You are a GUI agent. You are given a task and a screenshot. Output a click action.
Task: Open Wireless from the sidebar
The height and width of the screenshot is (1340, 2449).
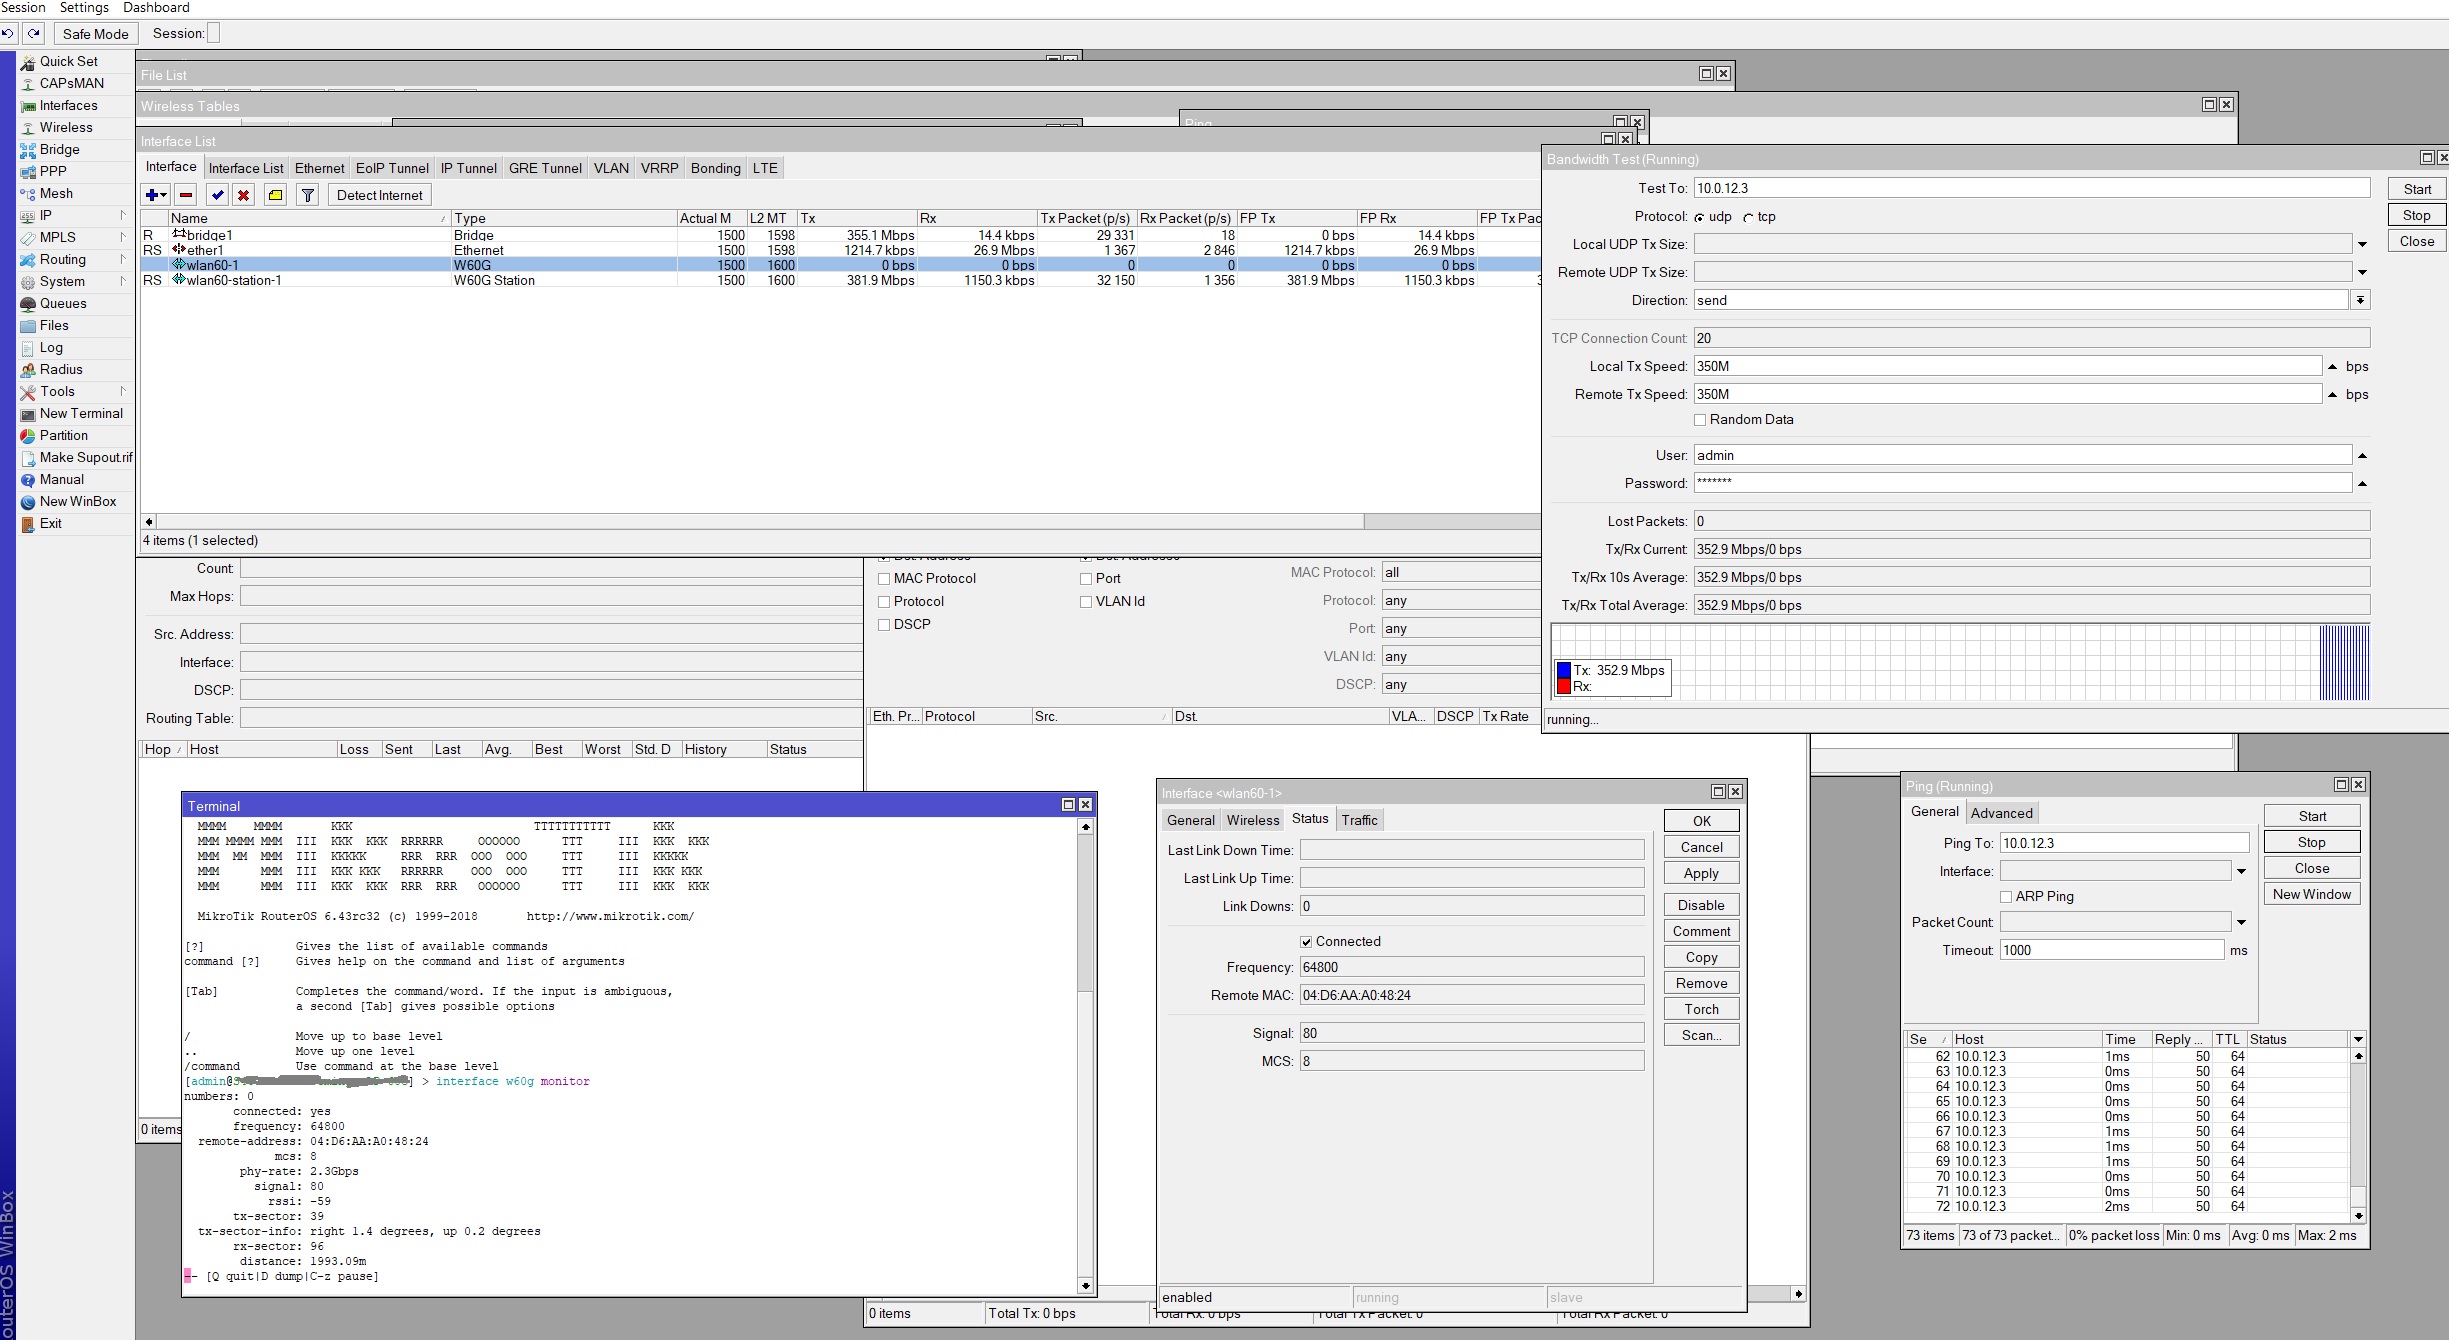pyautogui.click(x=66, y=127)
